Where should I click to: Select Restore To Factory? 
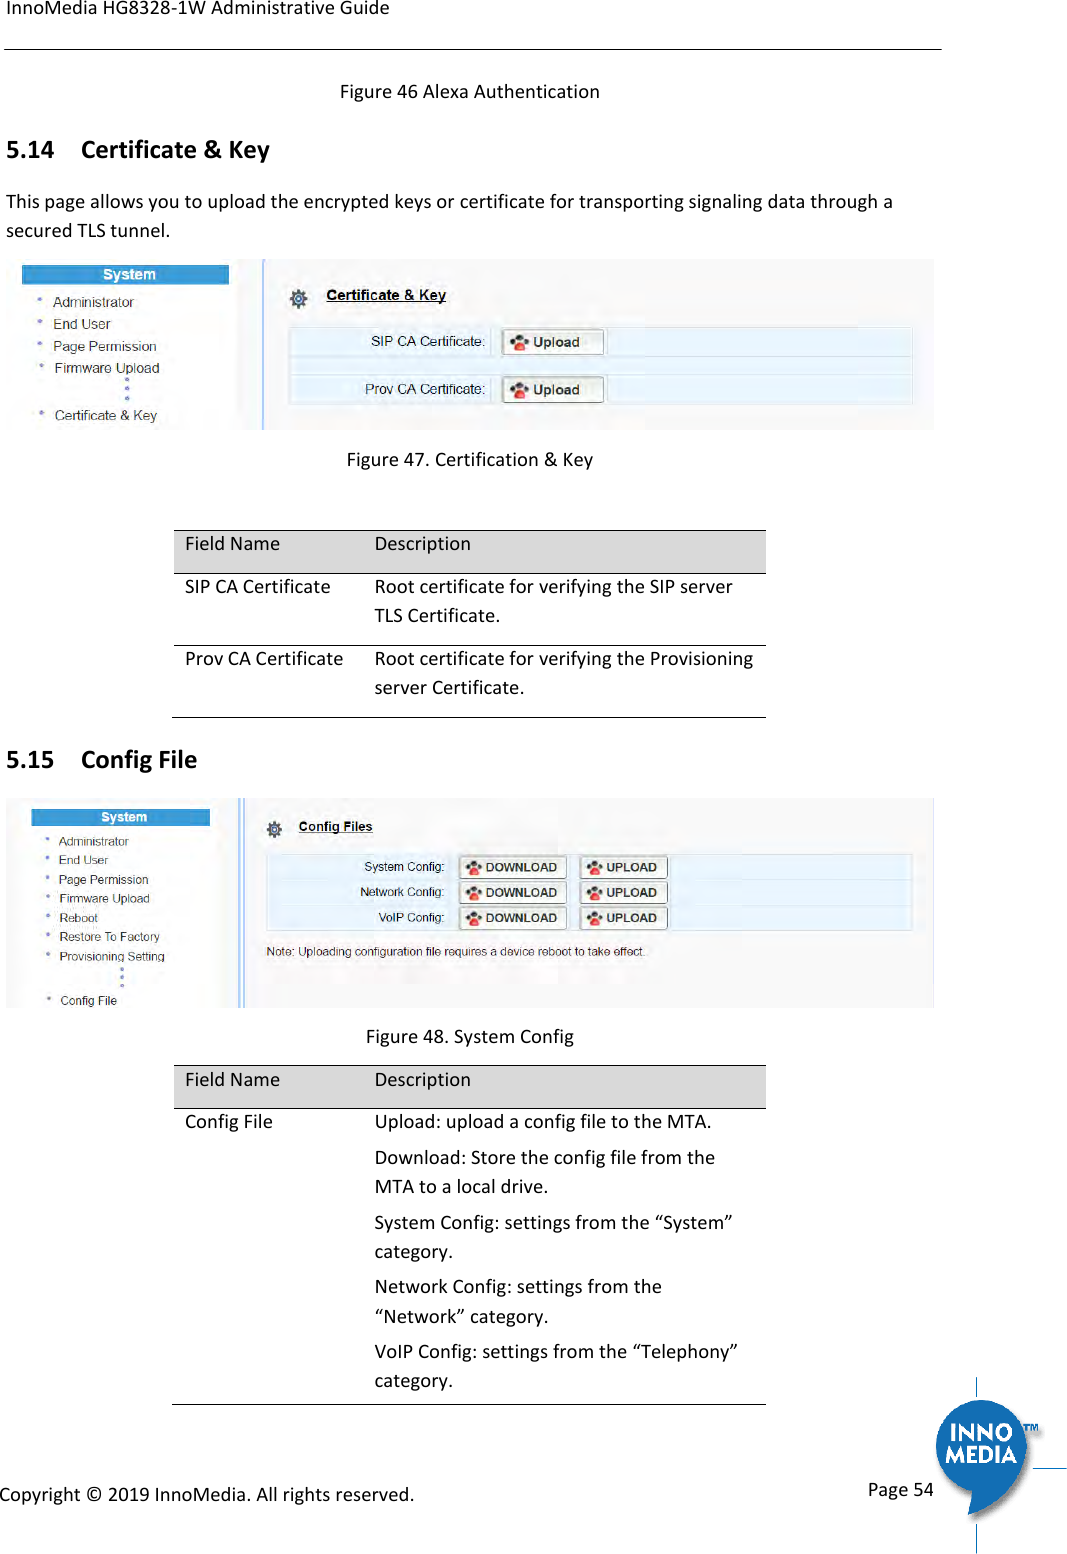point(109,936)
